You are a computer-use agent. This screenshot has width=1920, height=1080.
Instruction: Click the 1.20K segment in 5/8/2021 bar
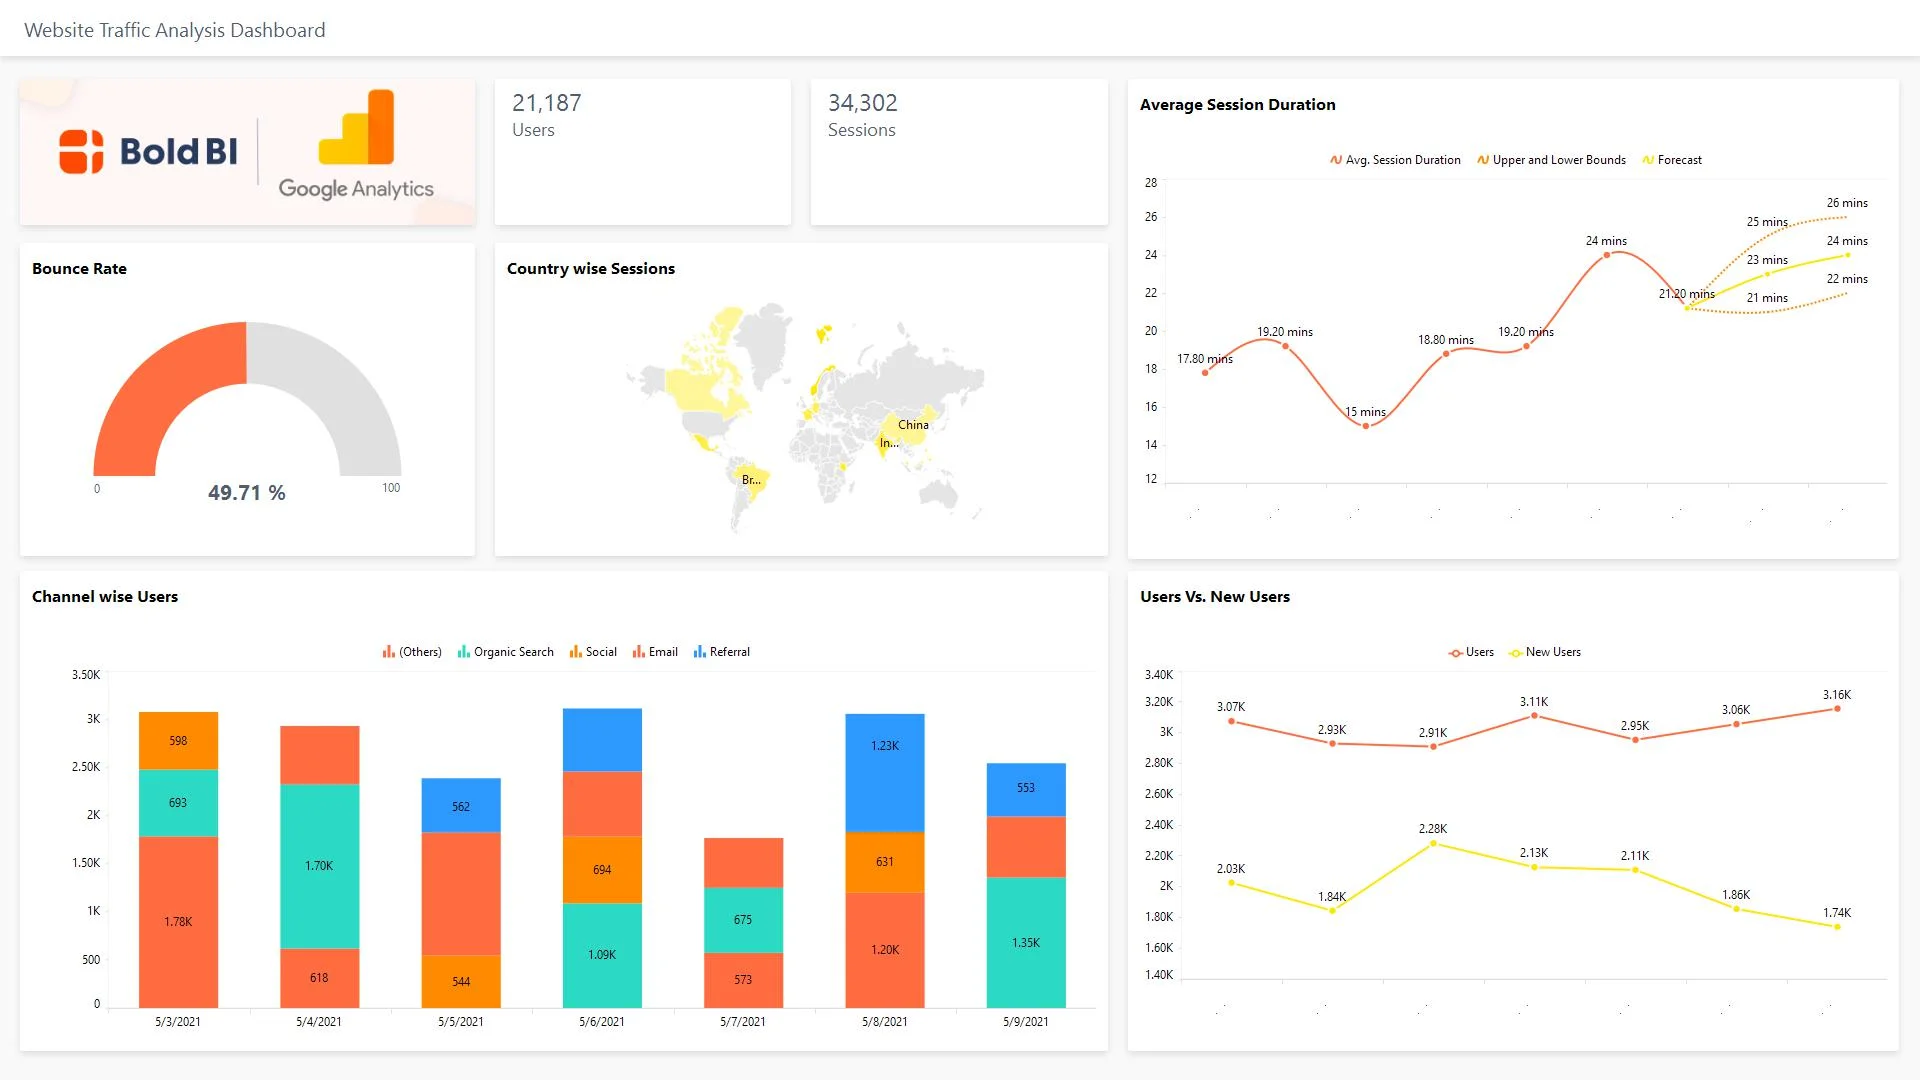(x=885, y=950)
